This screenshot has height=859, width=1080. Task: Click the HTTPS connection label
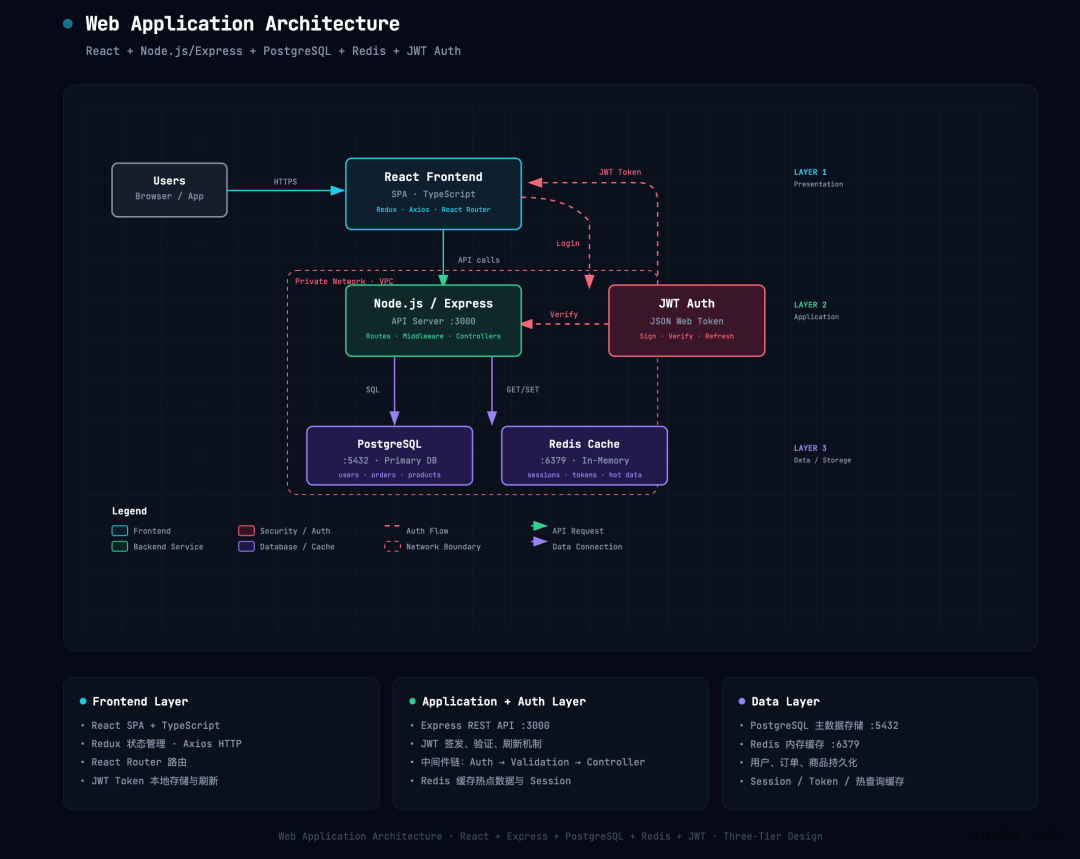click(x=285, y=182)
